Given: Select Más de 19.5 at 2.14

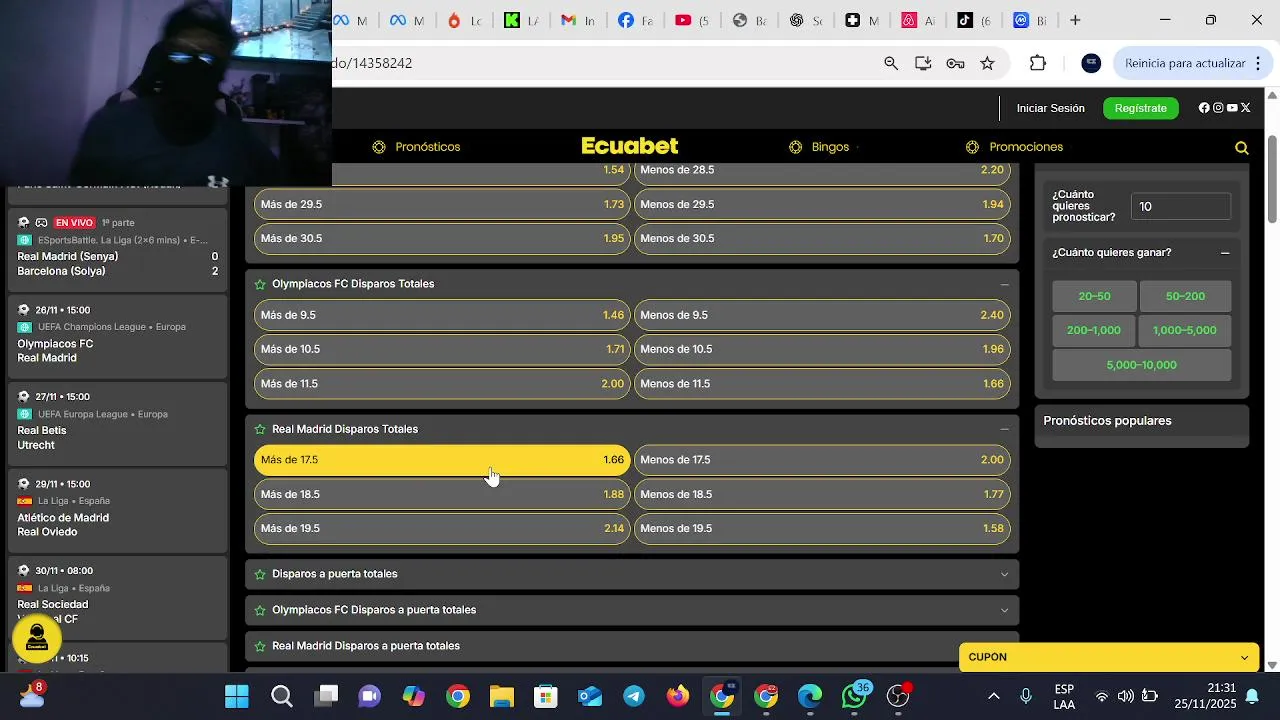Looking at the screenshot, I should click(x=442, y=528).
